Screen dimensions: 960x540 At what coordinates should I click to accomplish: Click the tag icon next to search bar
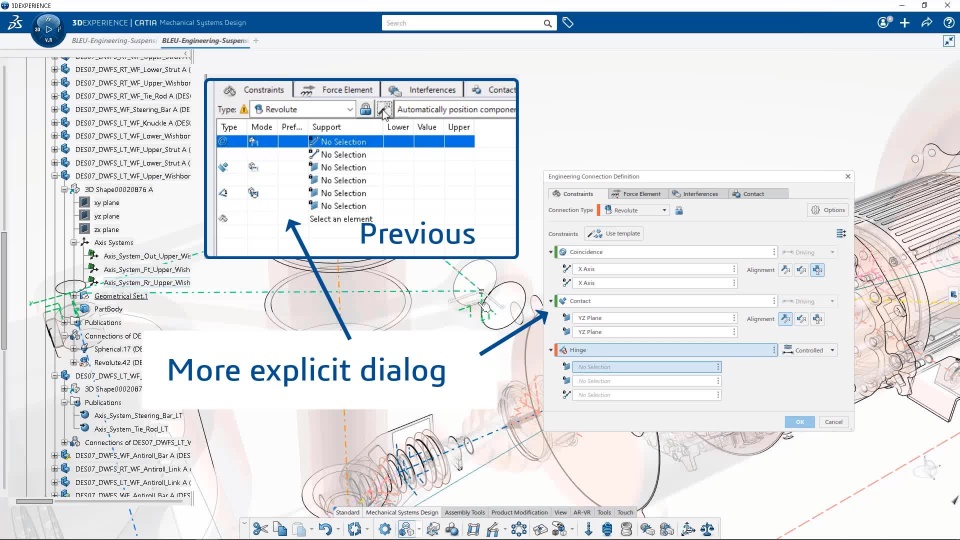coord(568,23)
